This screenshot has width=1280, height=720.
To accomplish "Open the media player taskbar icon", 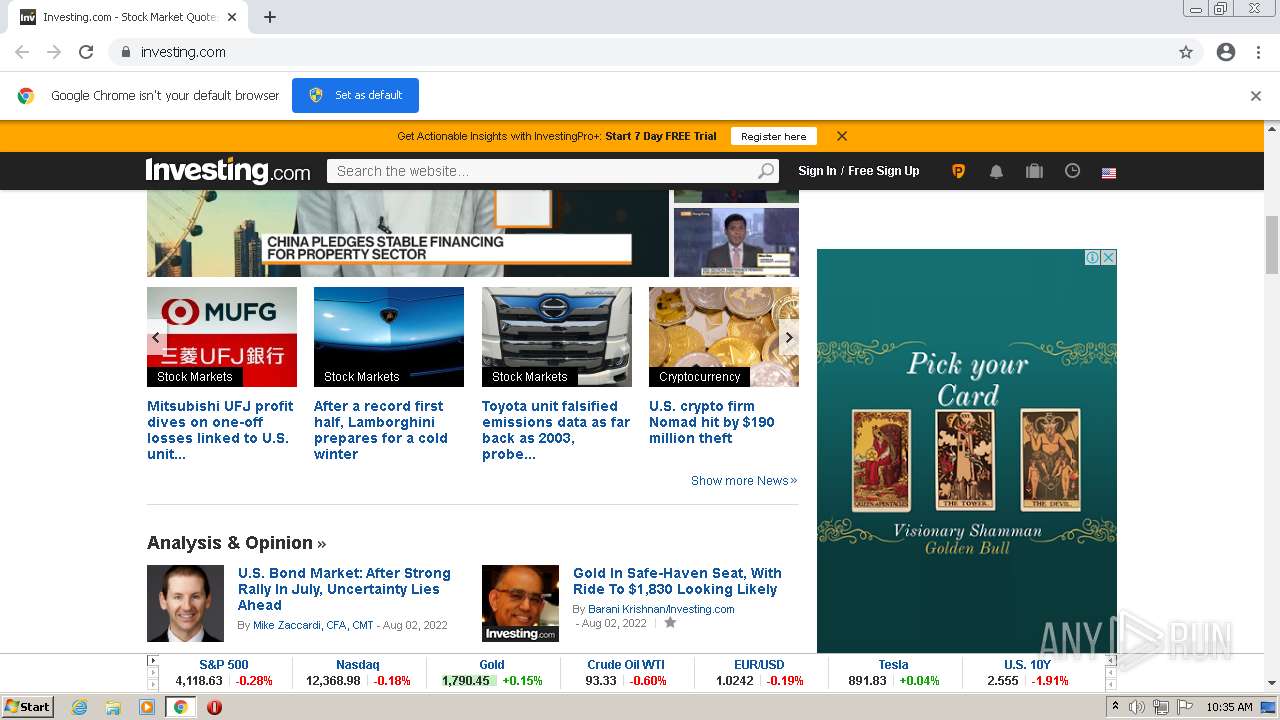I will coord(147,707).
